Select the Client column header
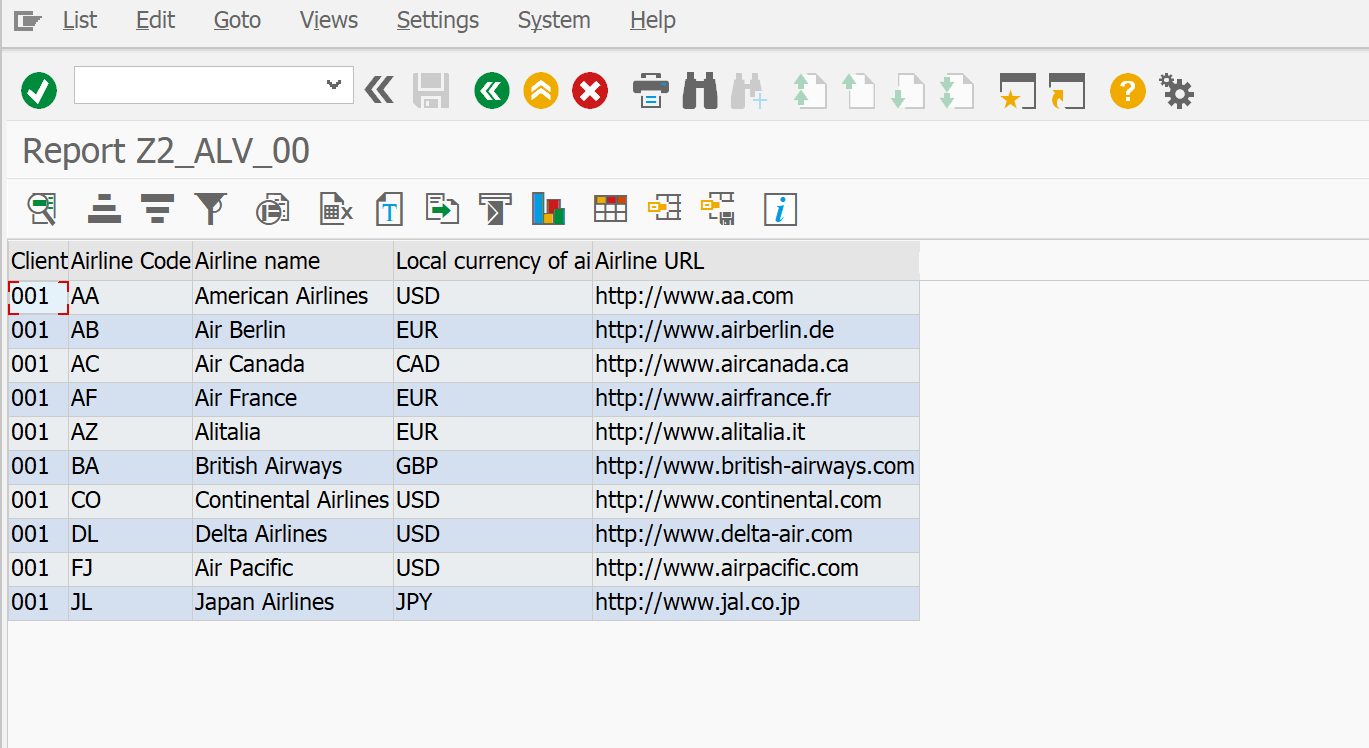 (x=39, y=261)
